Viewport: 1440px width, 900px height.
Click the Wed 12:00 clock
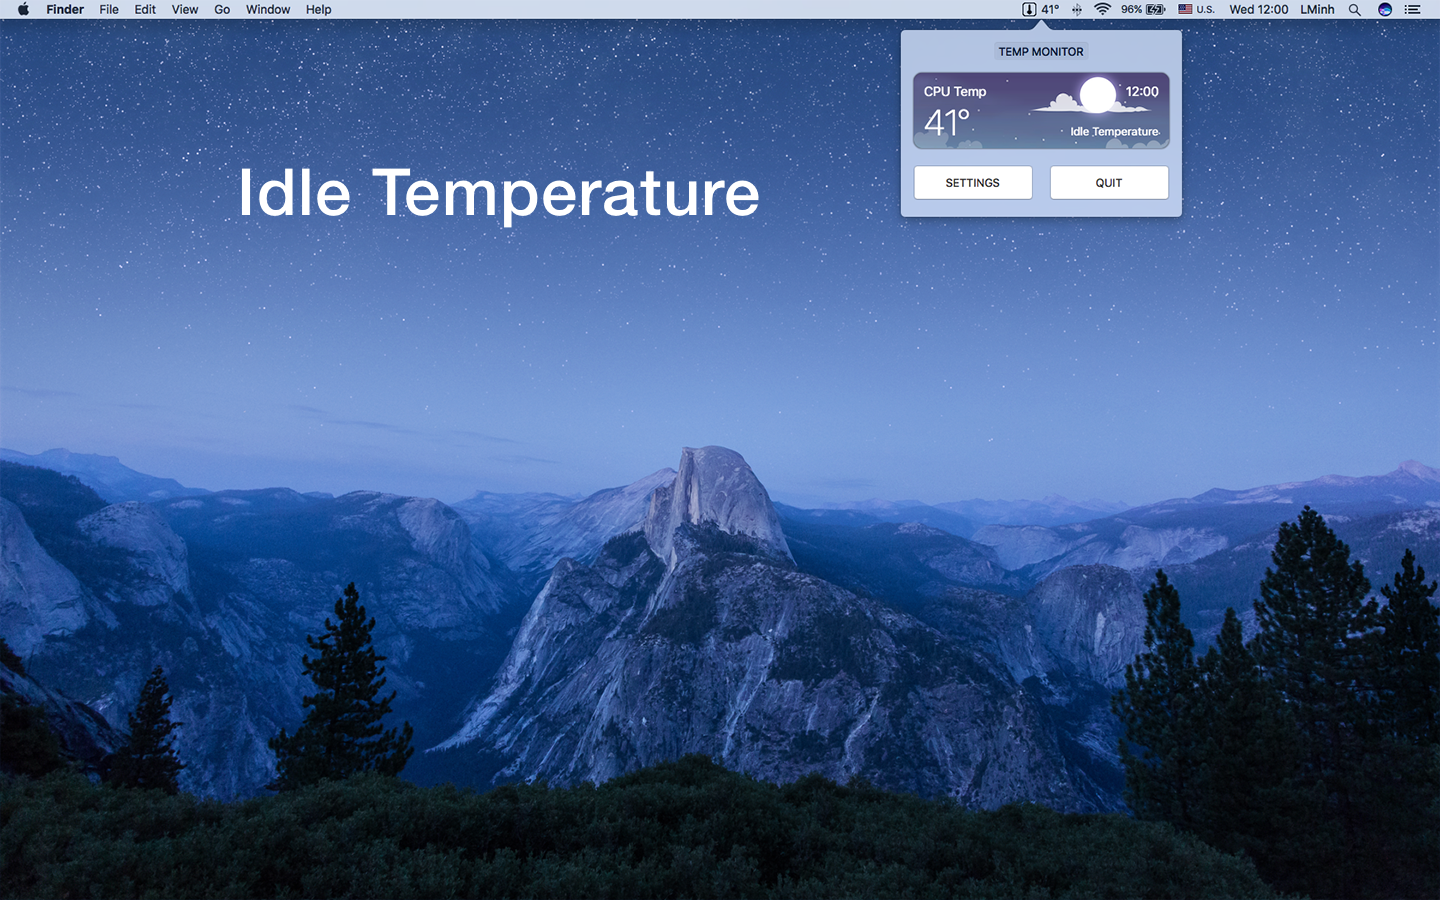pos(1258,9)
